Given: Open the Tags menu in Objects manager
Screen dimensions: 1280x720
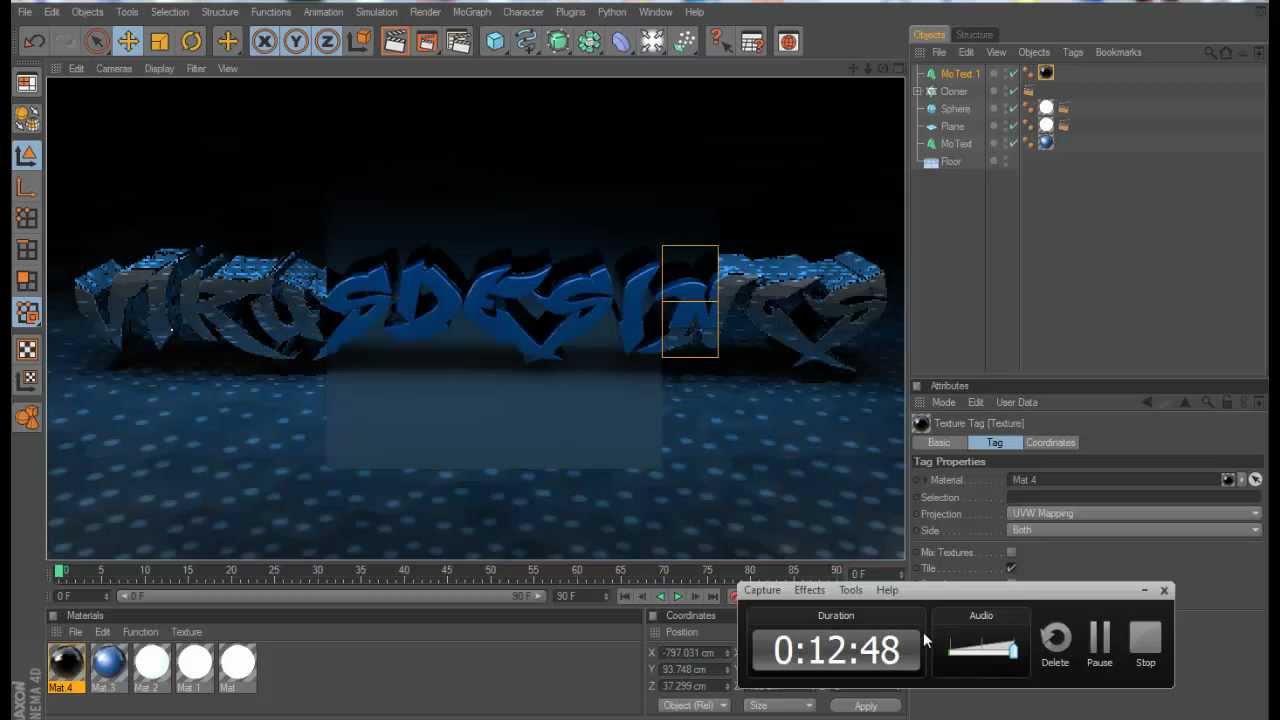Looking at the screenshot, I should tap(1072, 53).
